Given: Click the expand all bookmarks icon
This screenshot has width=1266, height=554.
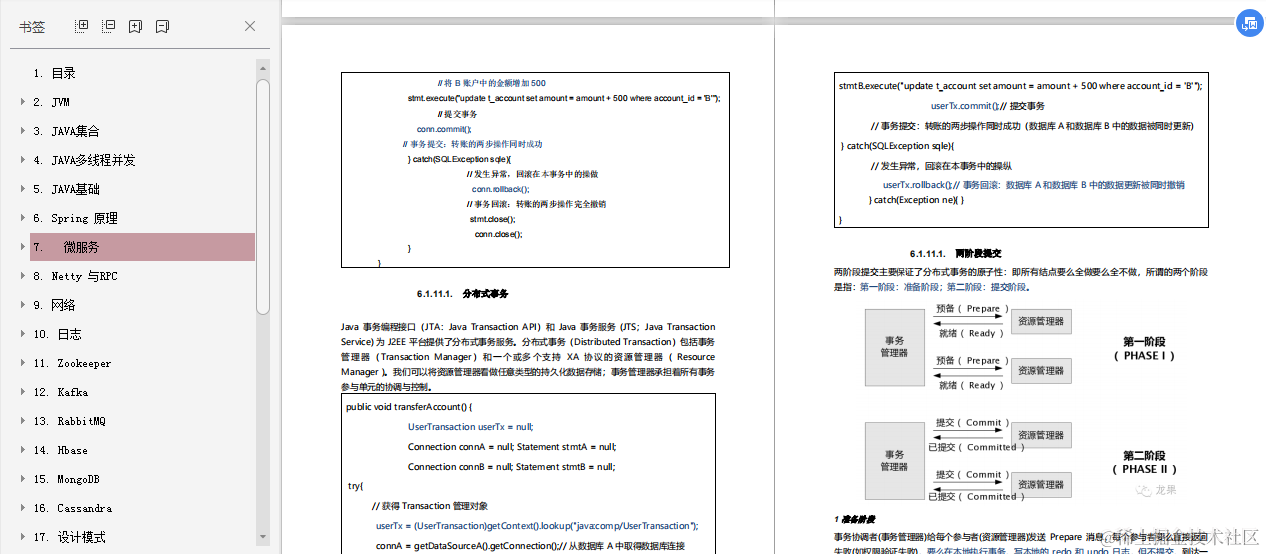Looking at the screenshot, I should (82, 26).
